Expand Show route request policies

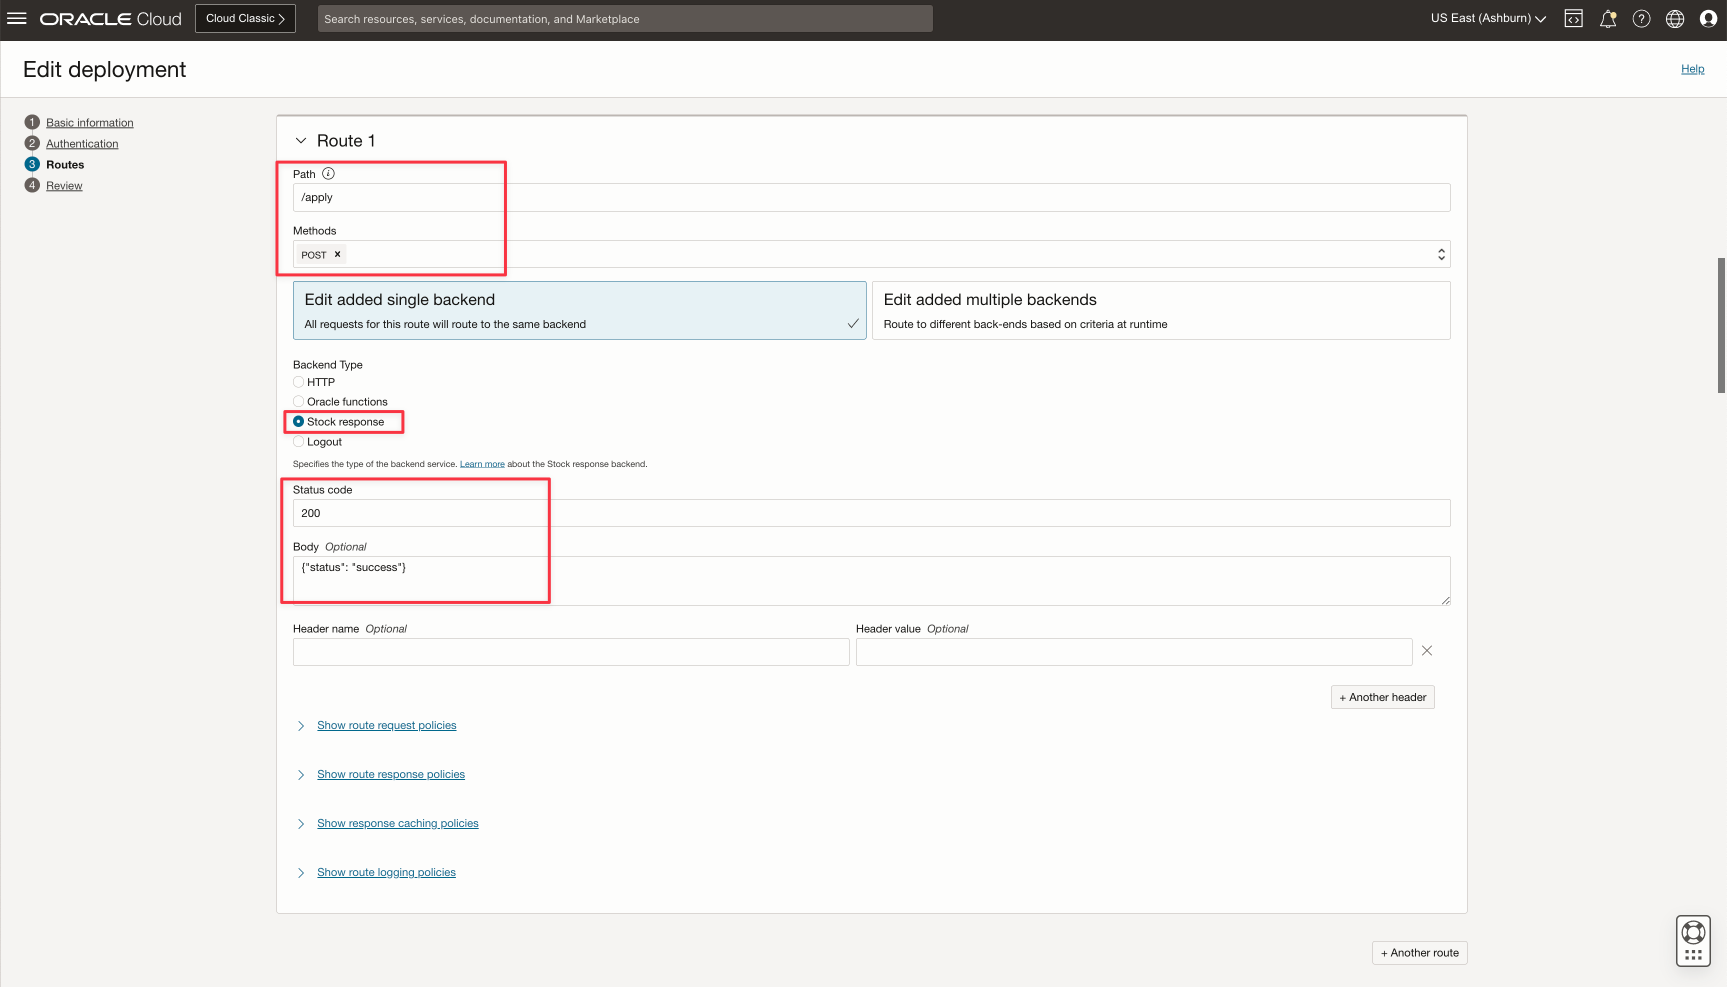coord(386,726)
